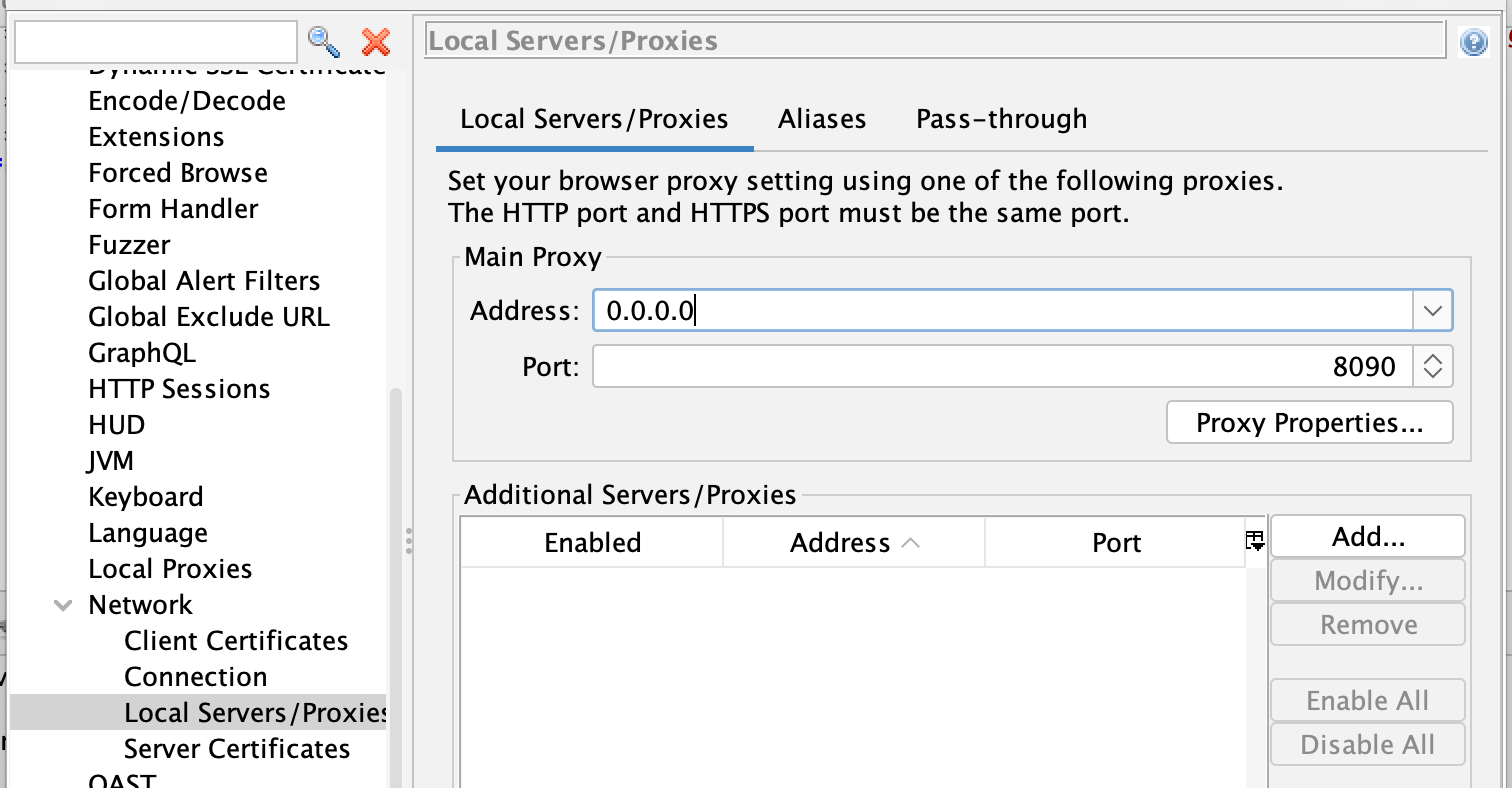Select Server Certificates in the tree

[x=237, y=749]
